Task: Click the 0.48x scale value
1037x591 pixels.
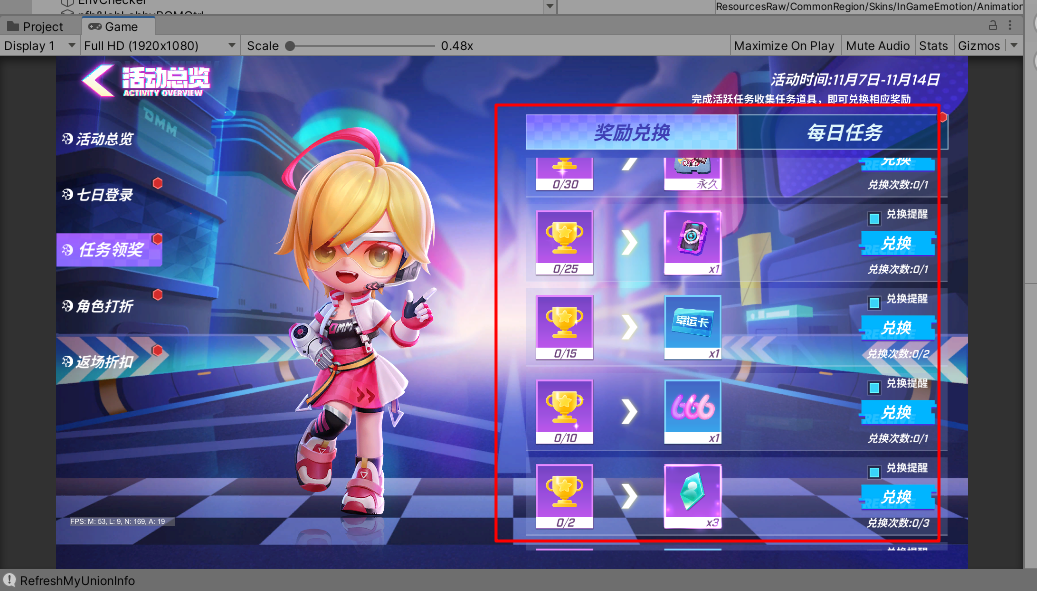Action: point(457,46)
